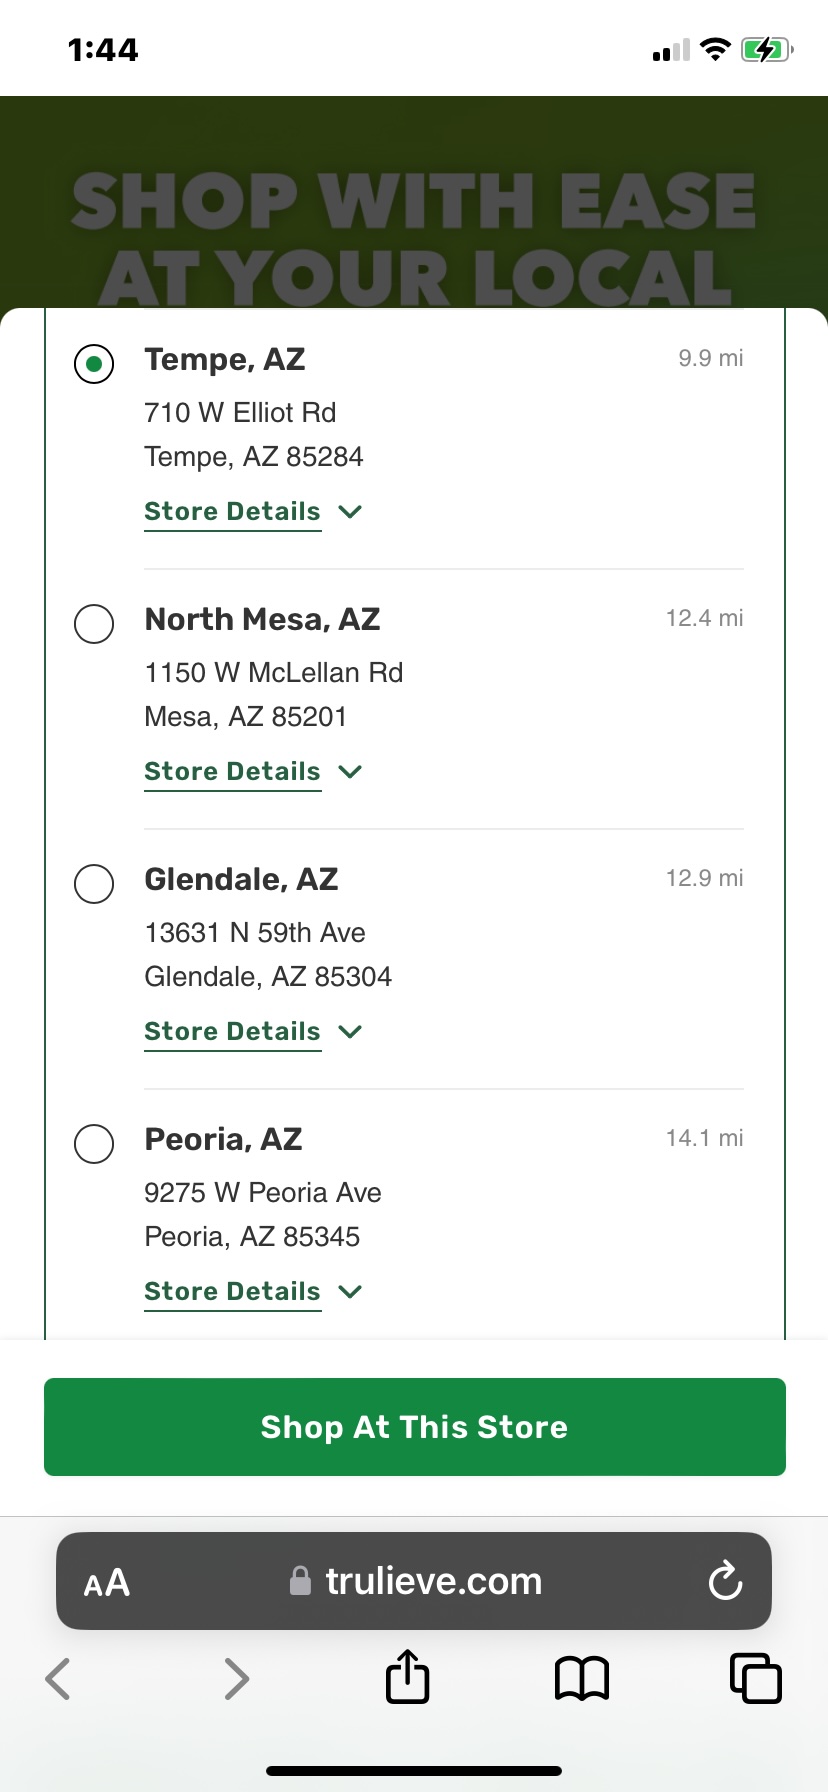The height and width of the screenshot is (1792, 828).
Task: Click the Shop At This Store button
Action: (x=415, y=1427)
